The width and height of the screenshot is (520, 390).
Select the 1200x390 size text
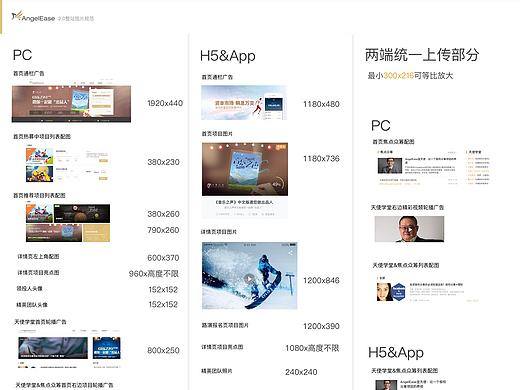321,326
